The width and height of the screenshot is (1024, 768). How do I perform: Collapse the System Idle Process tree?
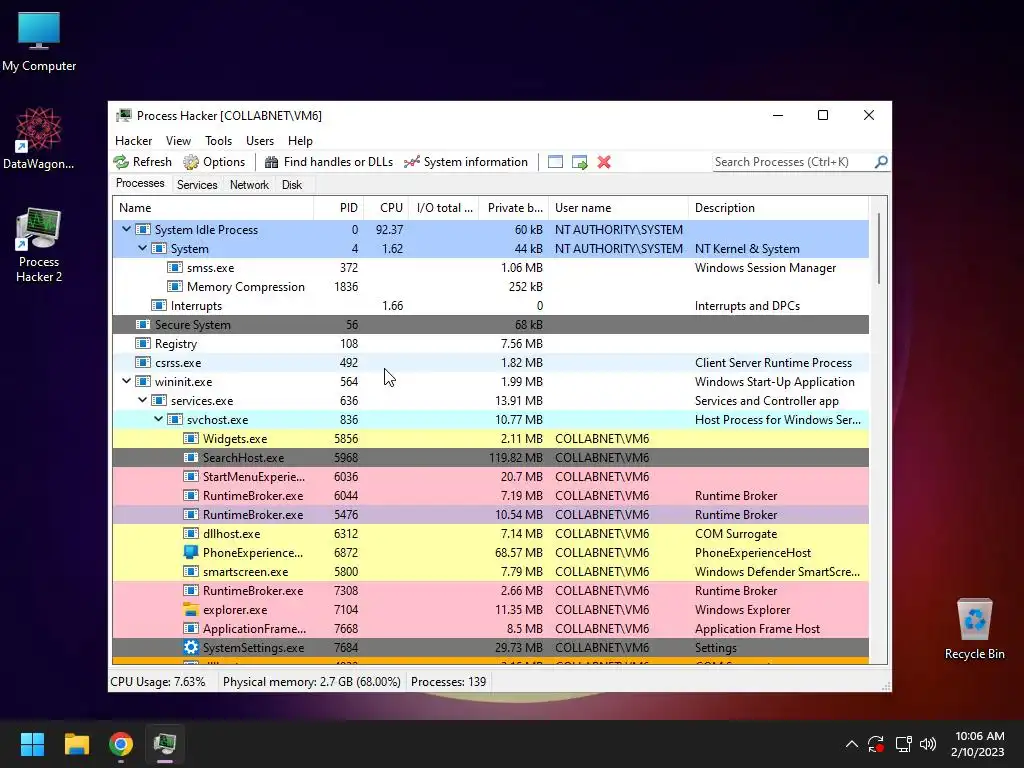pyautogui.click(x=127, y=229)
